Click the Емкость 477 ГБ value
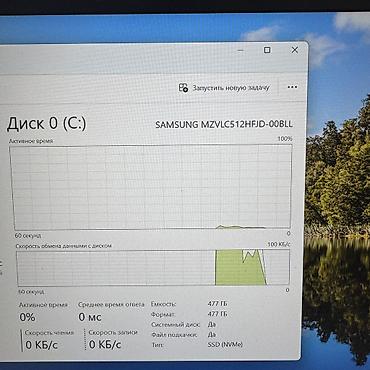This screenshot has width=370, height=370. pyautogui.click(x=217, y=304)
